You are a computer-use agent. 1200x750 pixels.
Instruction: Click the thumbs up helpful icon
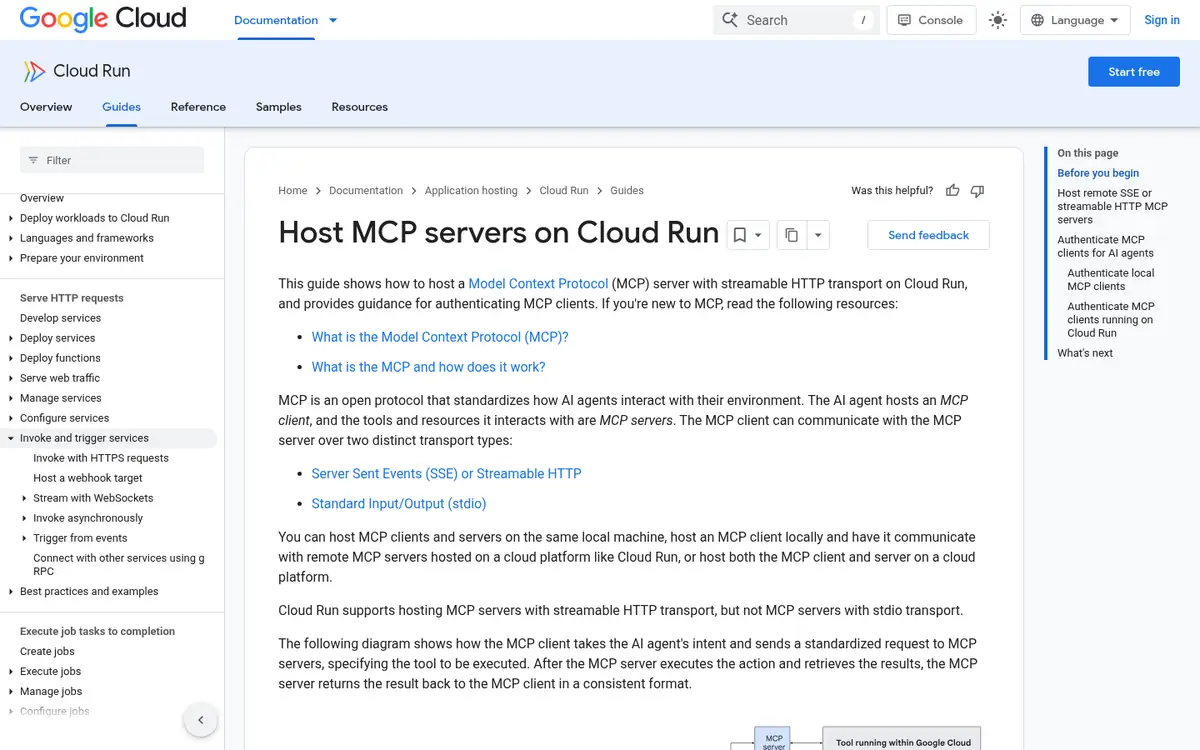[x=952, y=191]
